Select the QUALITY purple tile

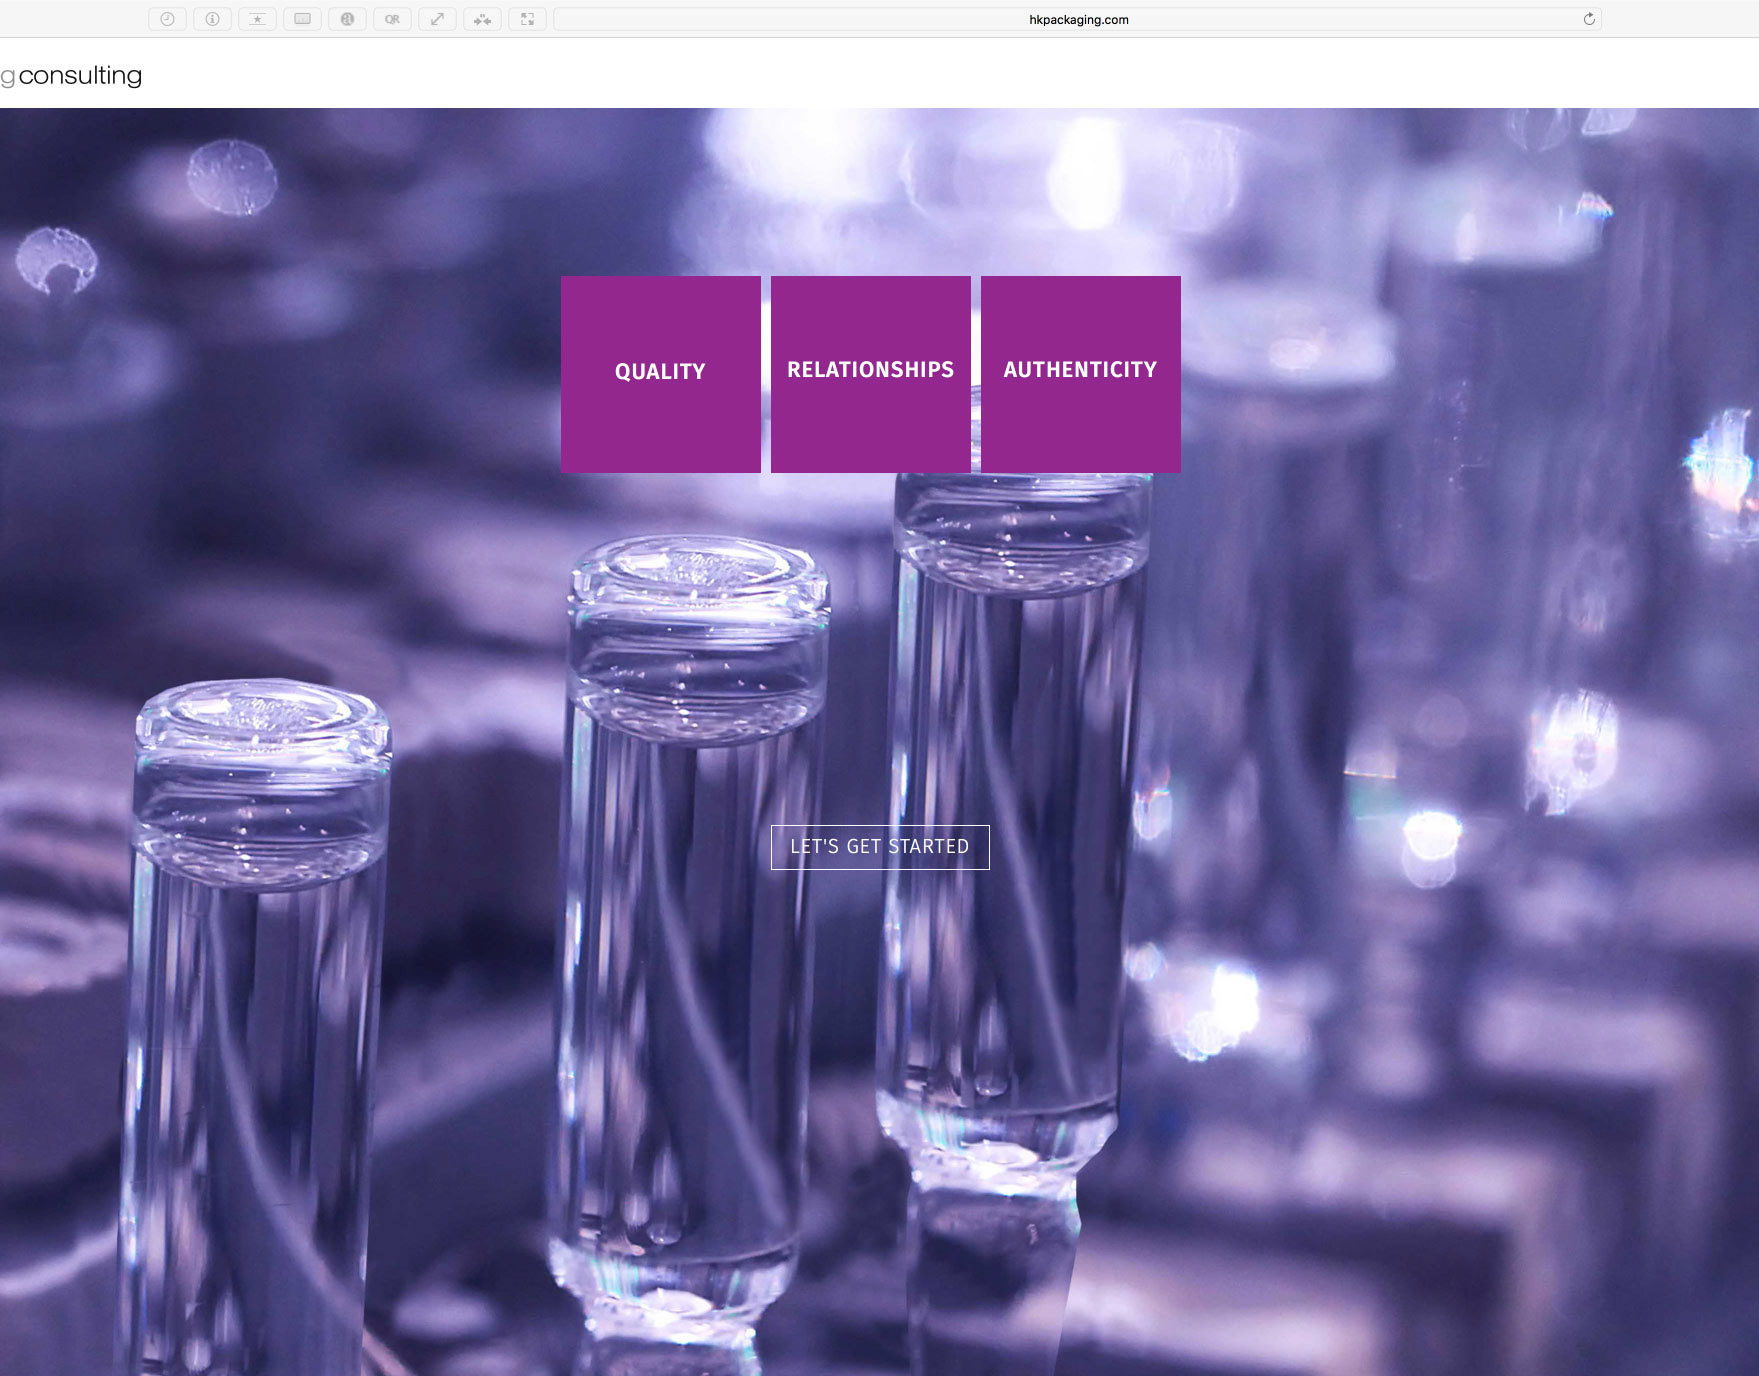(660, 374)
